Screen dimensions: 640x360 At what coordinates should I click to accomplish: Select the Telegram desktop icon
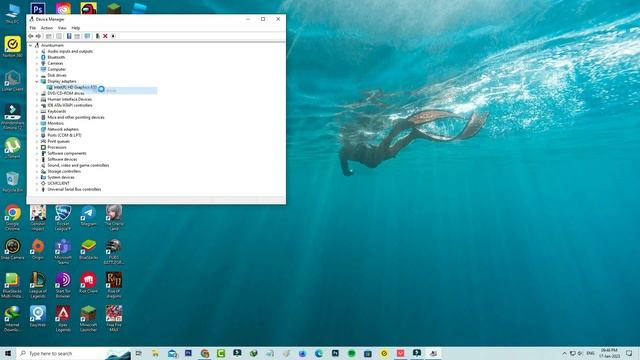click(x=89, y=216)
